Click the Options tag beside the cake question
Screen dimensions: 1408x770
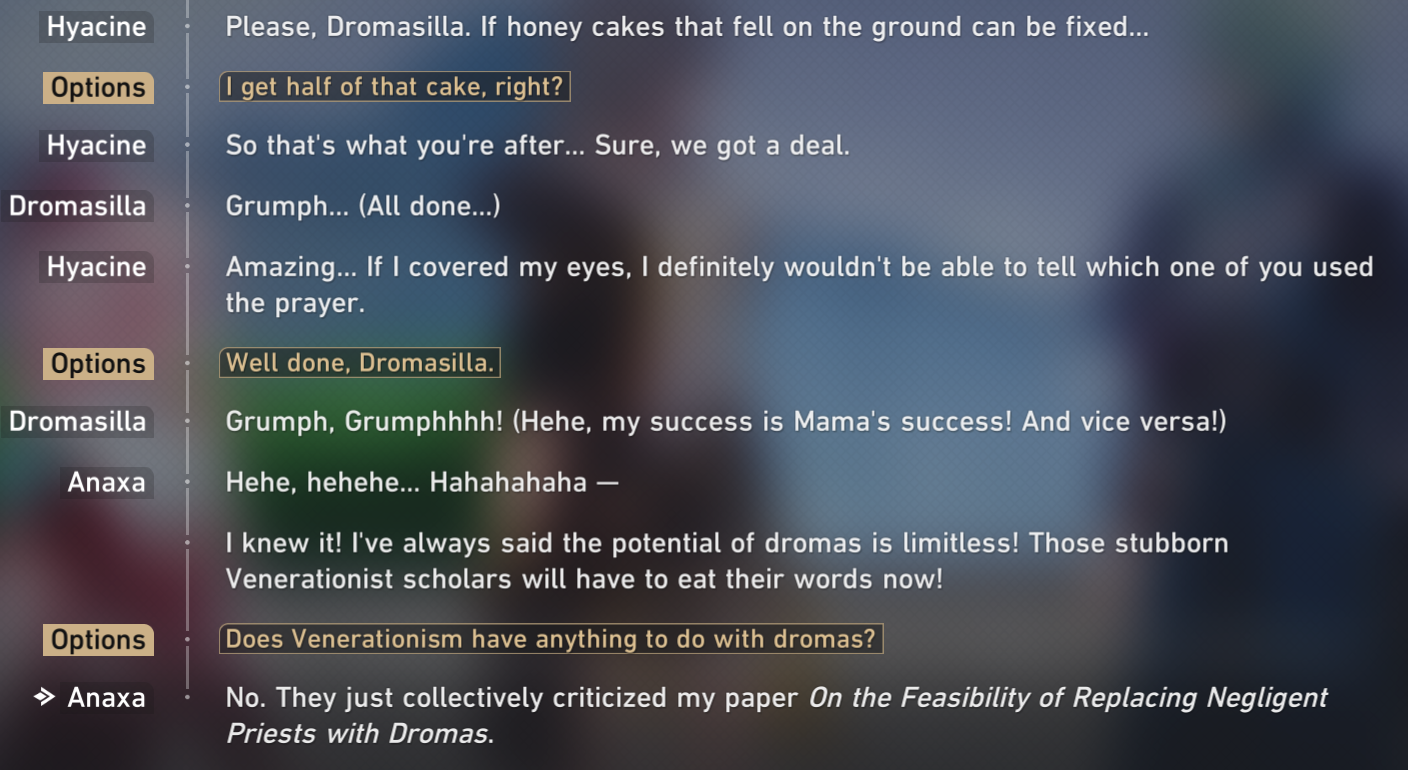point(98,88)
